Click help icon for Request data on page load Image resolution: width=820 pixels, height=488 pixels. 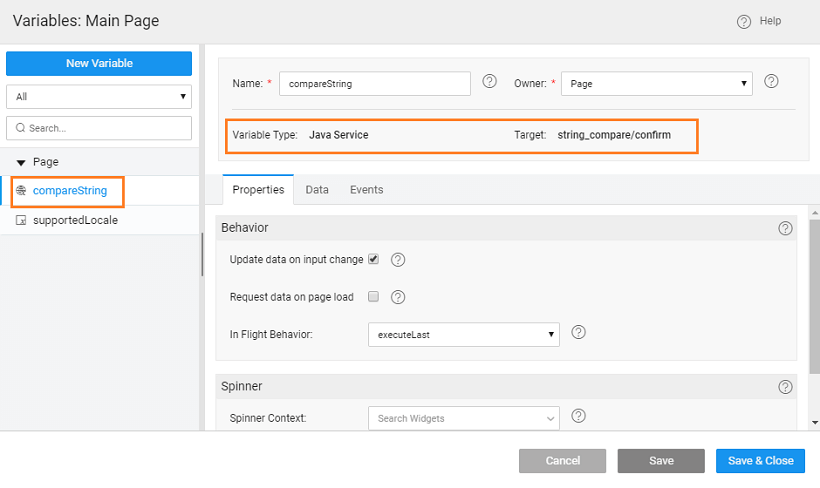397,297
